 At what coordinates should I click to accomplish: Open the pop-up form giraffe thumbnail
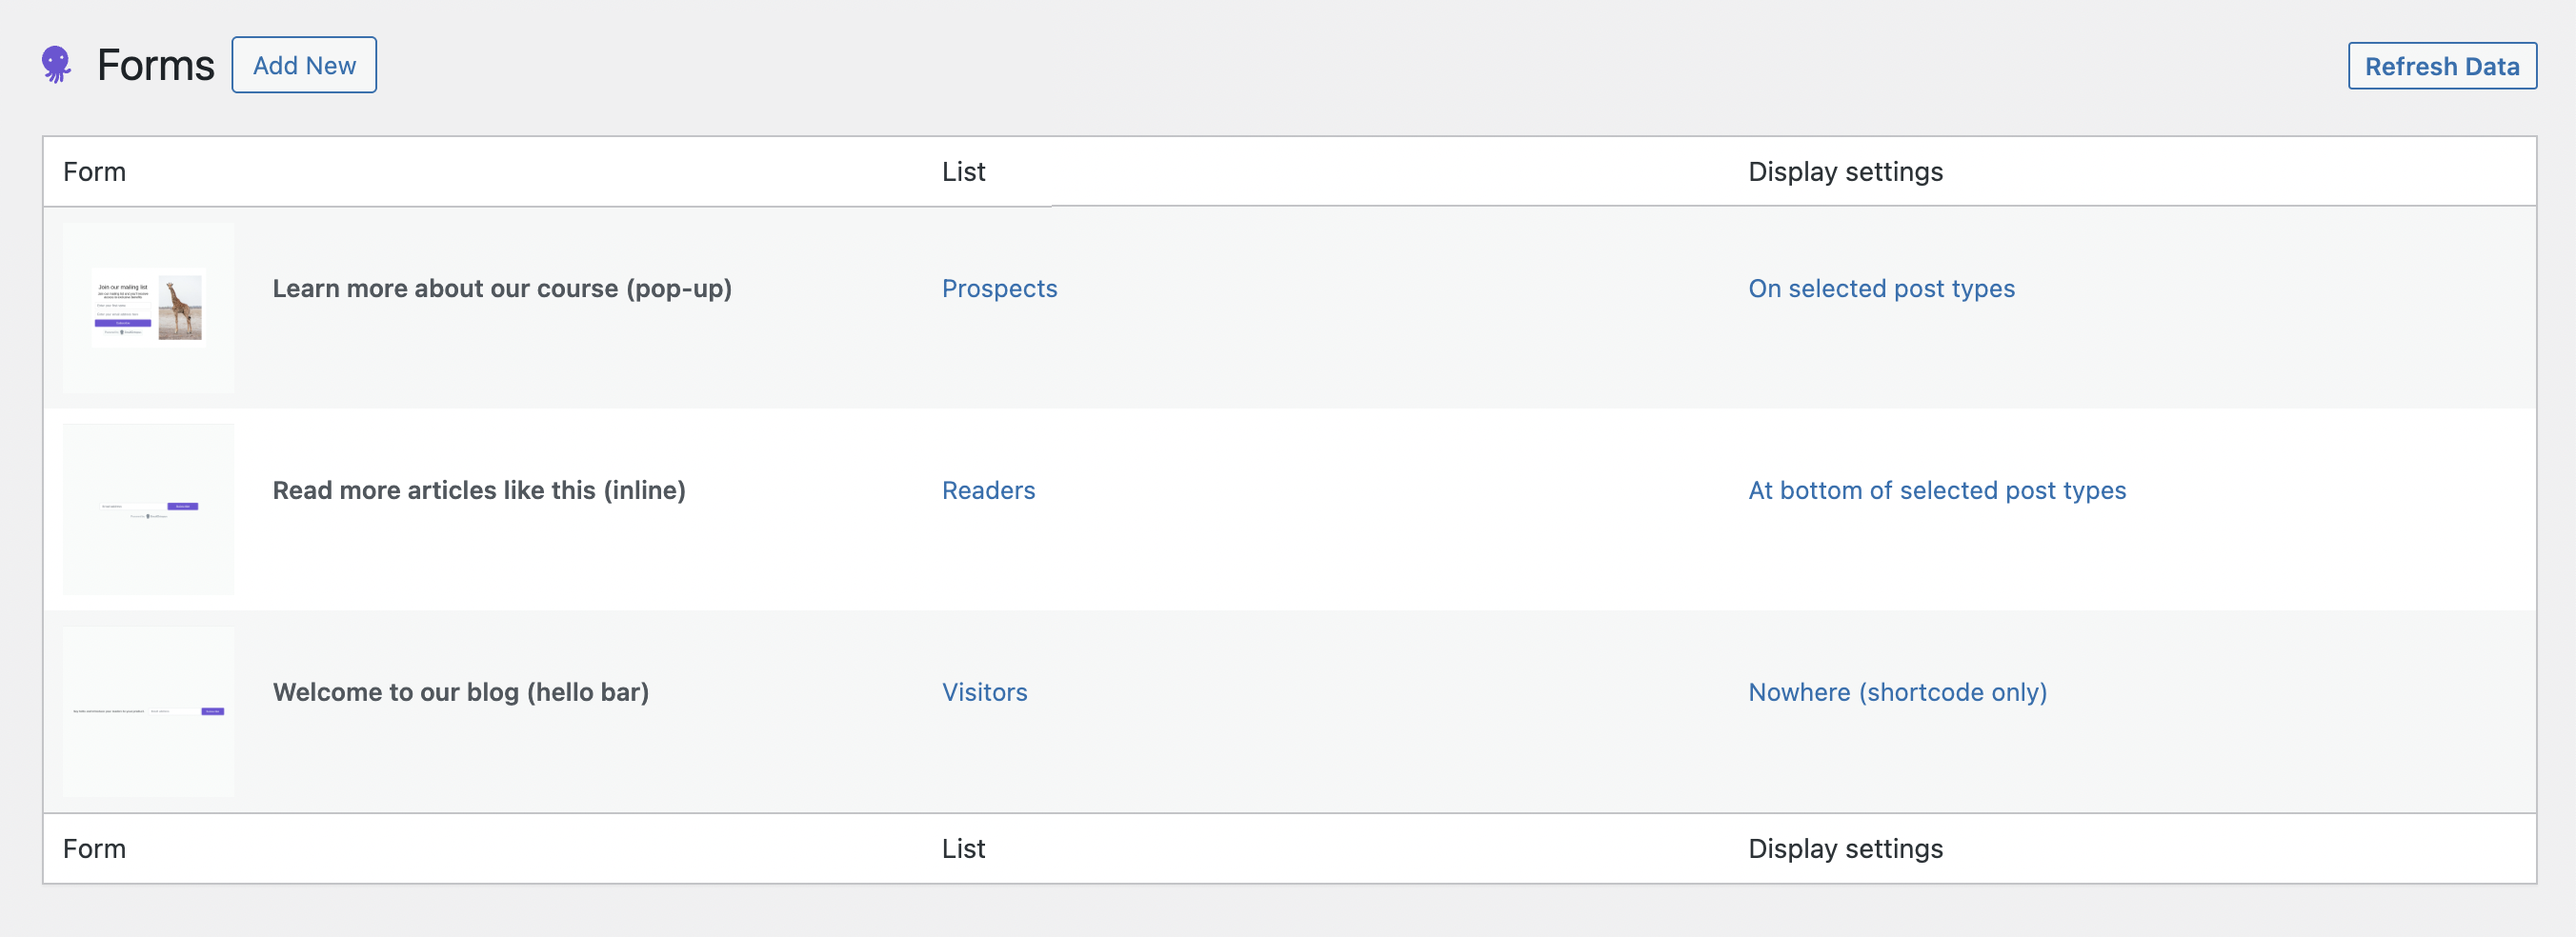pos(149,307)
